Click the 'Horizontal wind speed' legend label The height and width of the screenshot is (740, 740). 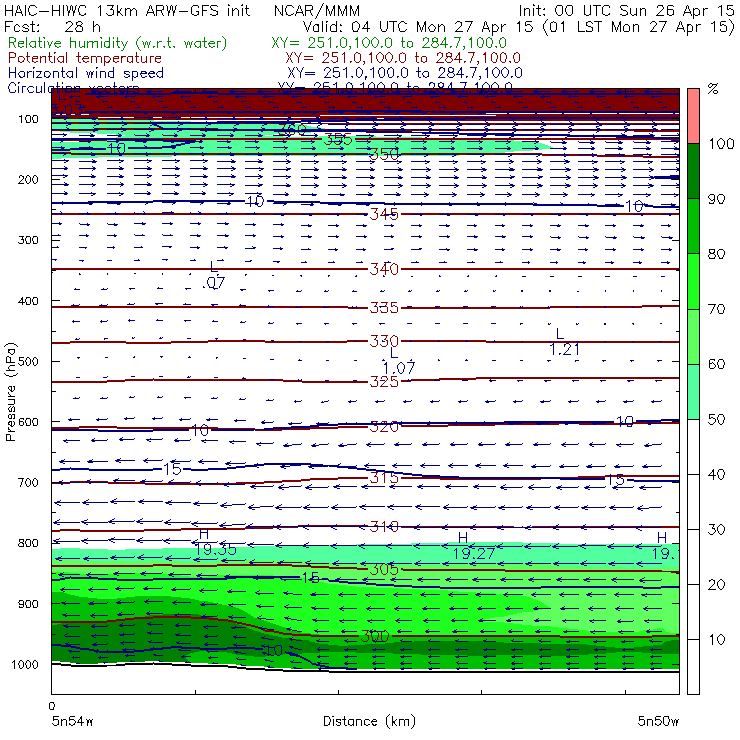point(86,73)
